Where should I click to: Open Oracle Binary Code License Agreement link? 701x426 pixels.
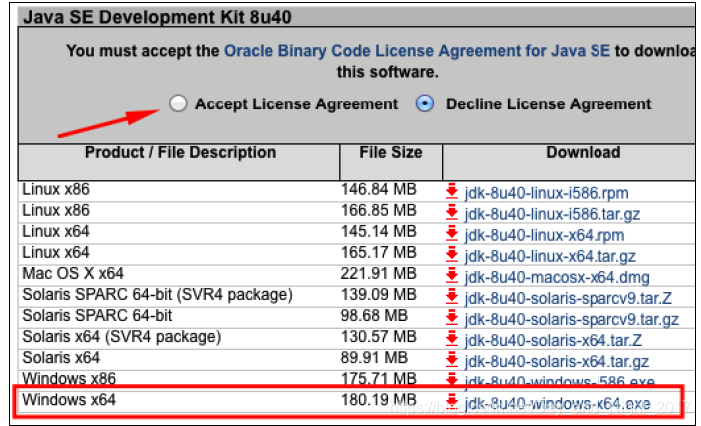coord(417,51)
